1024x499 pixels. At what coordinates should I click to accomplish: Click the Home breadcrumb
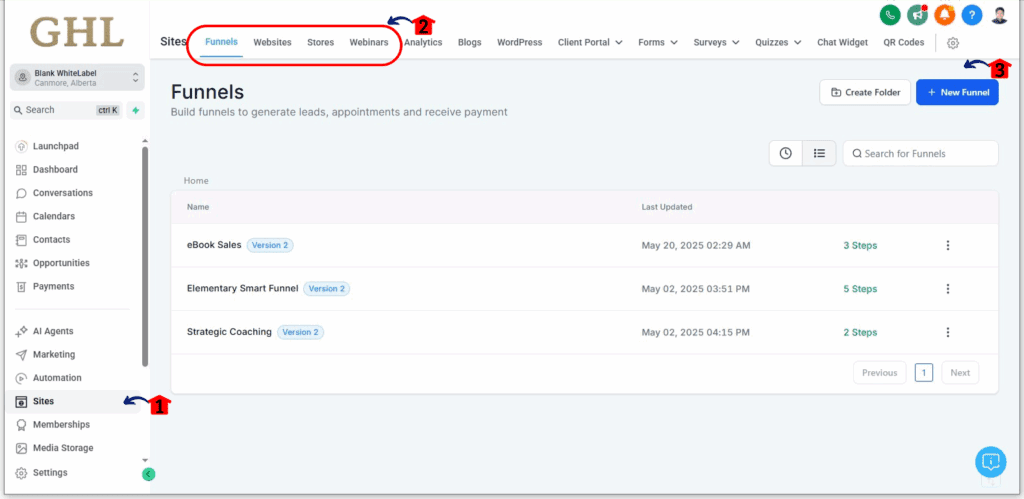click(x=196, y=181)
